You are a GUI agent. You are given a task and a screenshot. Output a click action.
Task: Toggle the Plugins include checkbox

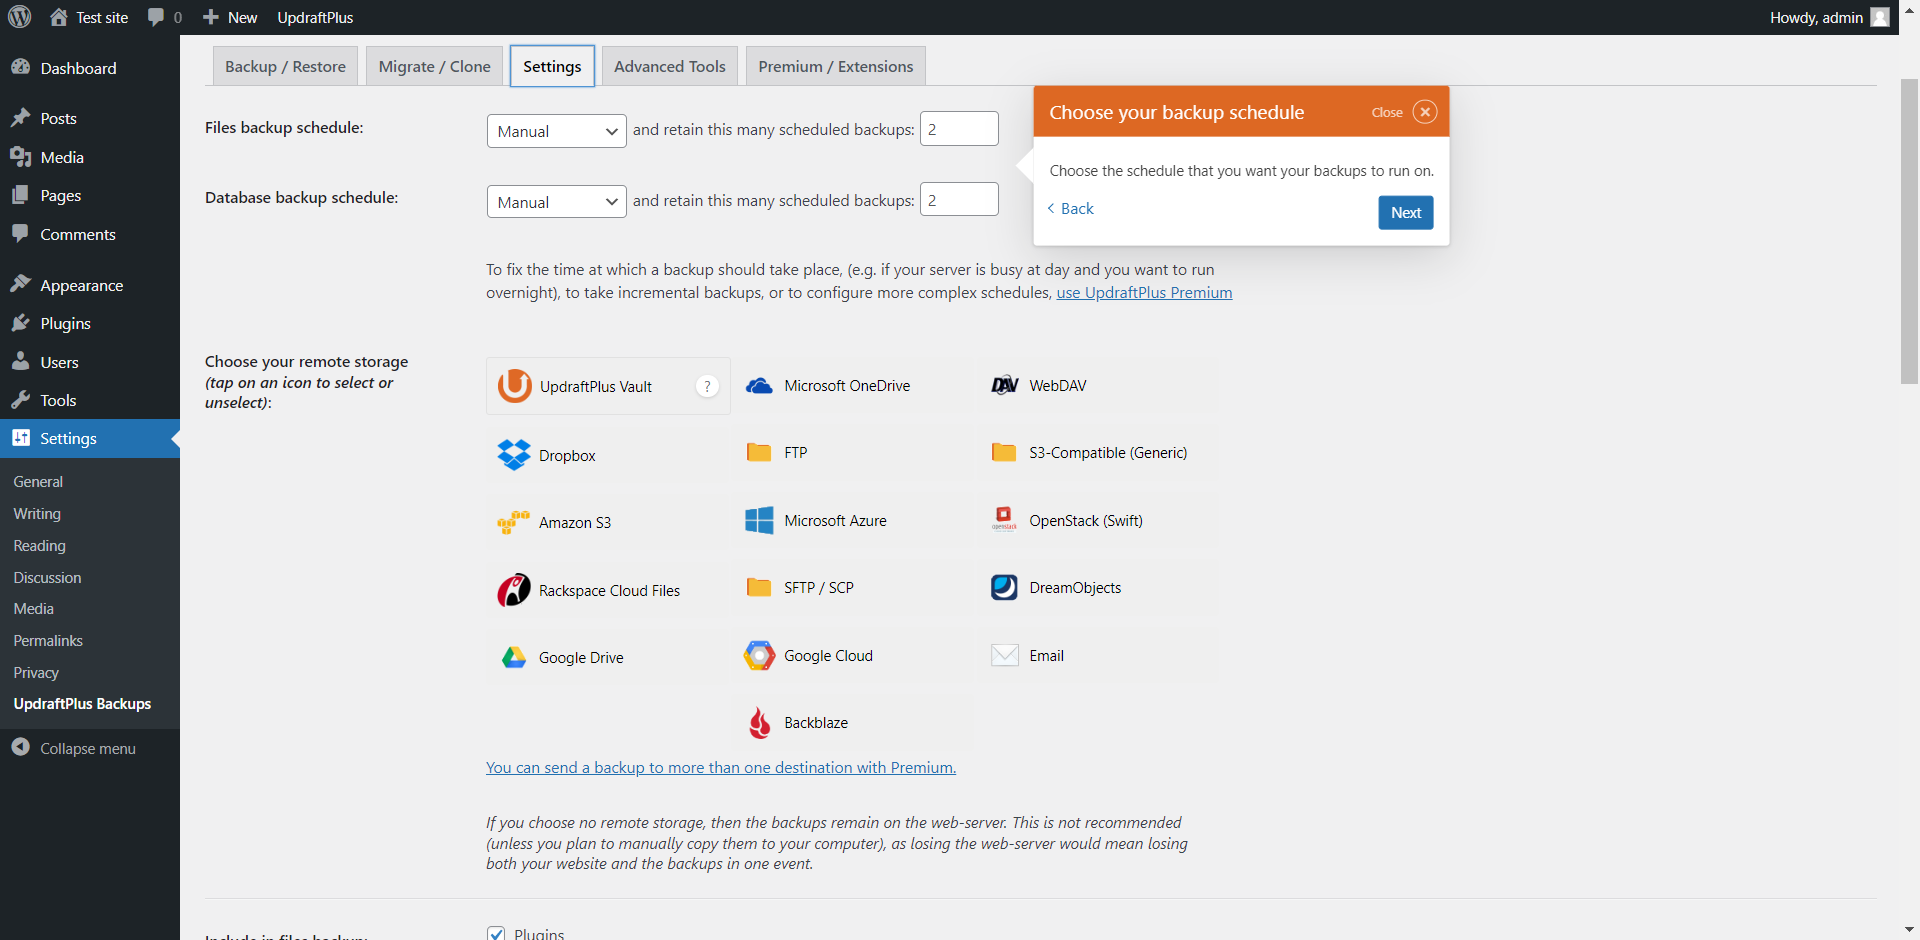click(496, 933)
